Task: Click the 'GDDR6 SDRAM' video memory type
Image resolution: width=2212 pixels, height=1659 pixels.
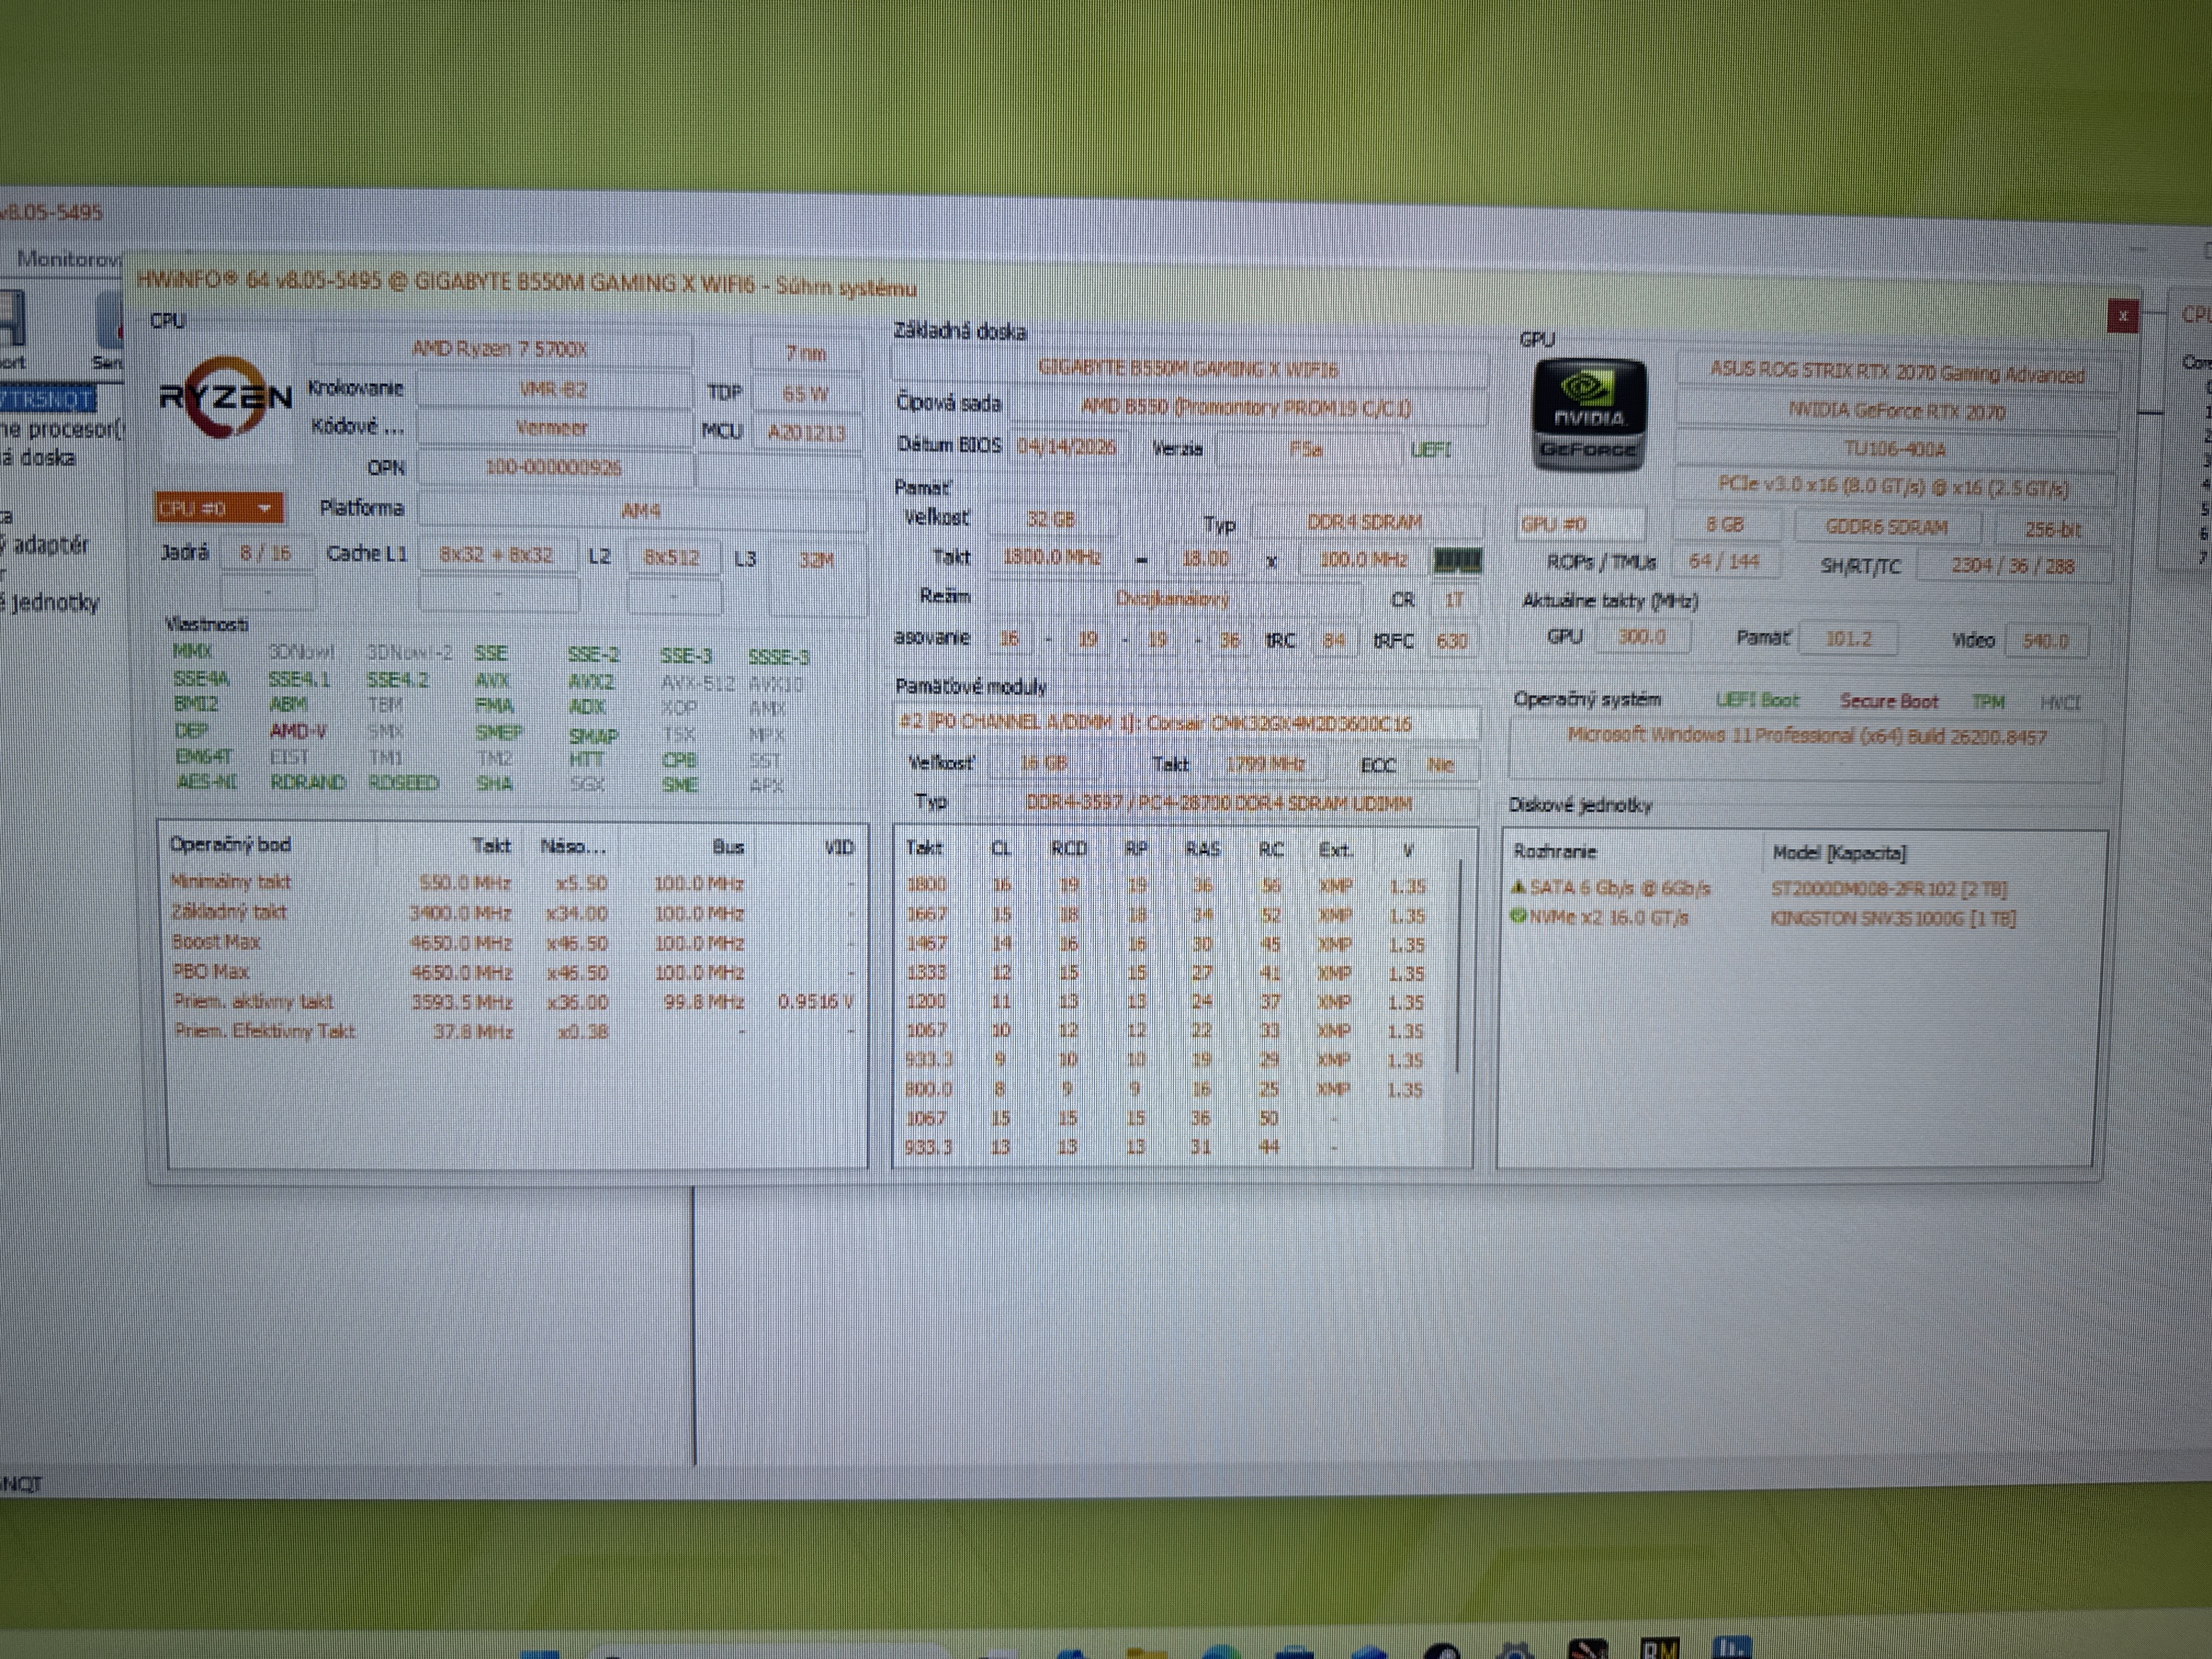Action: [x=1886, y=527]
